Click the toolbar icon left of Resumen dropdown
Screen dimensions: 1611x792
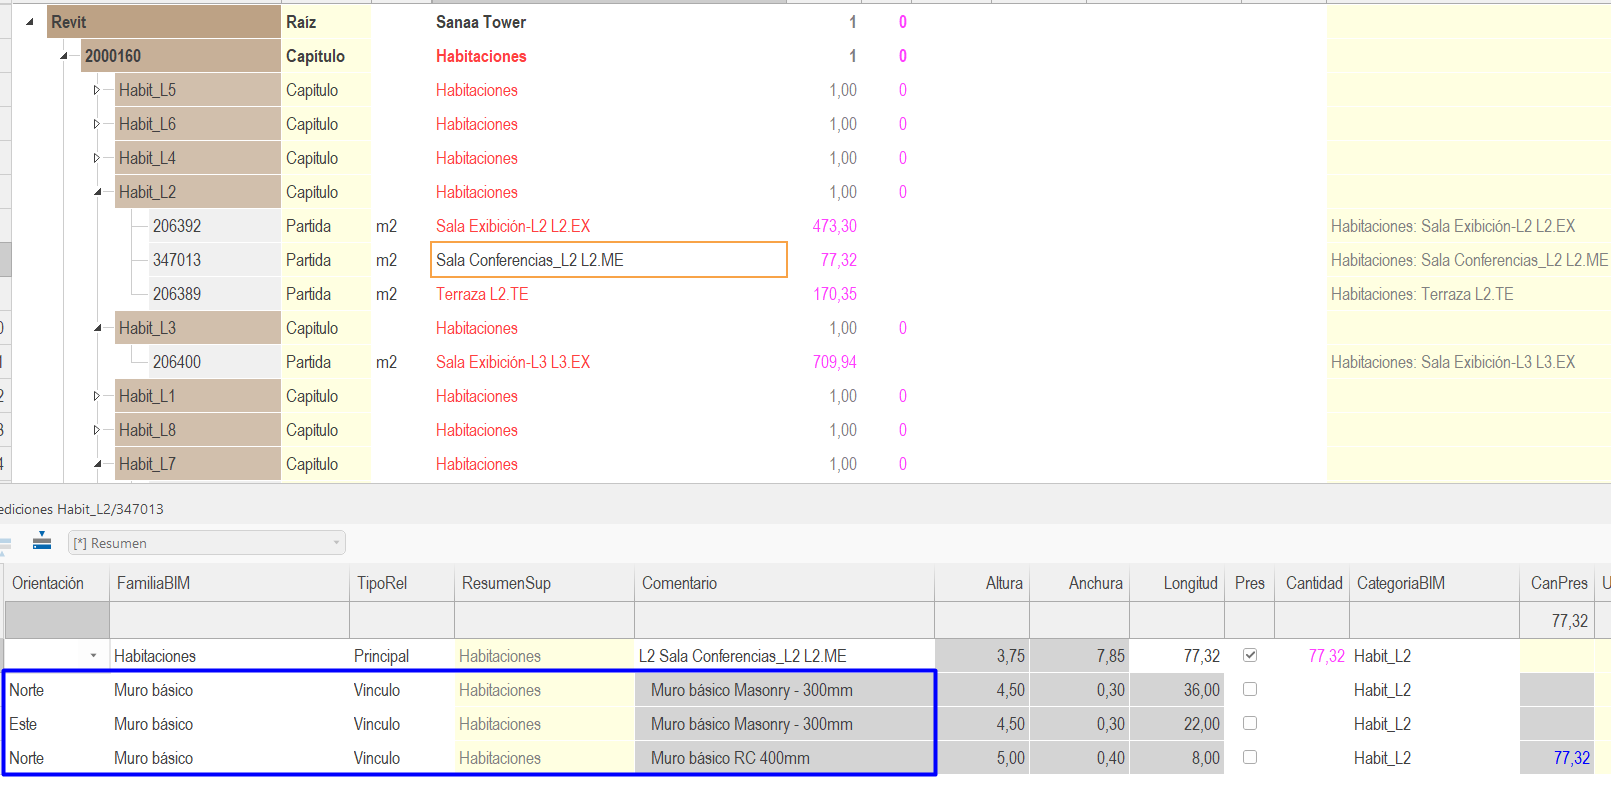[x=42, y=542]
